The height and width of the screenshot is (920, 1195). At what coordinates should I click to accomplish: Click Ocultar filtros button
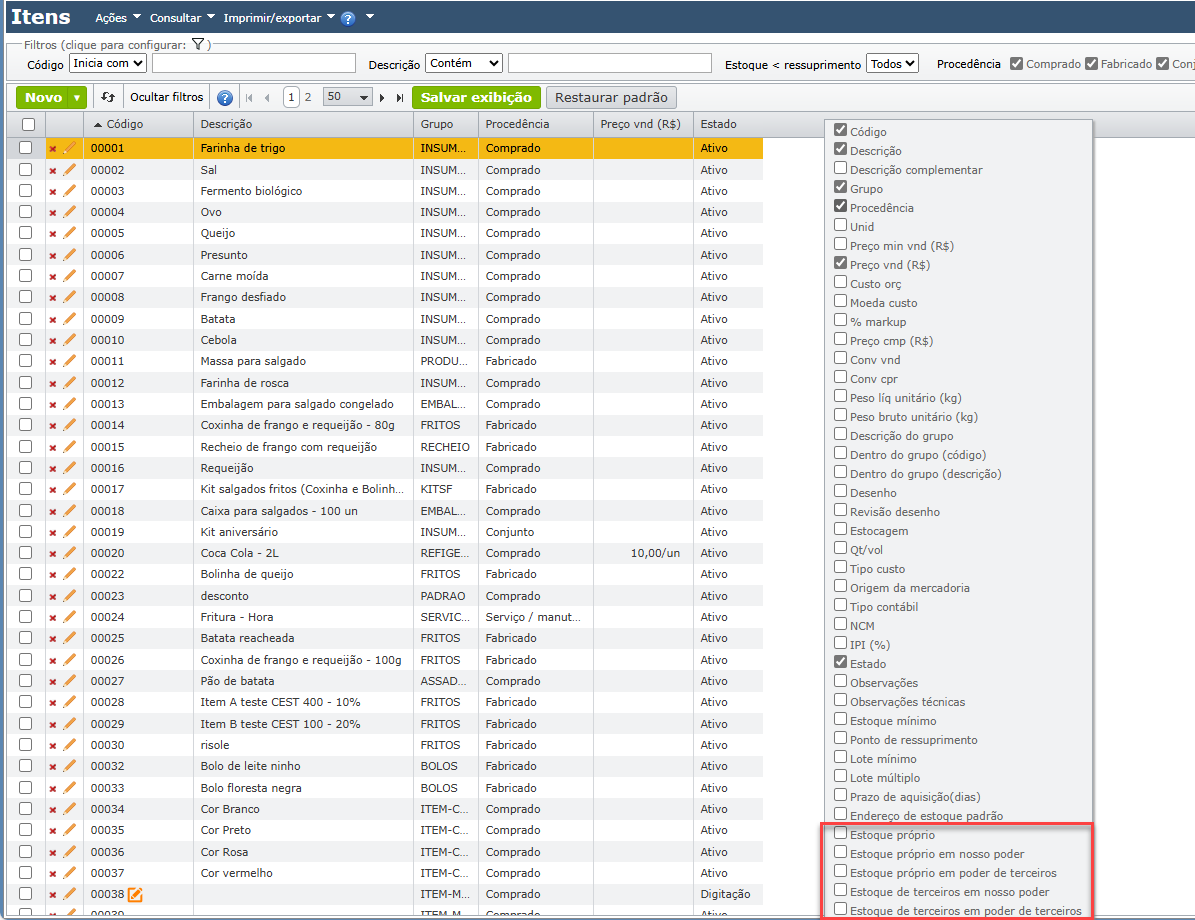click(x=167, y=98)
